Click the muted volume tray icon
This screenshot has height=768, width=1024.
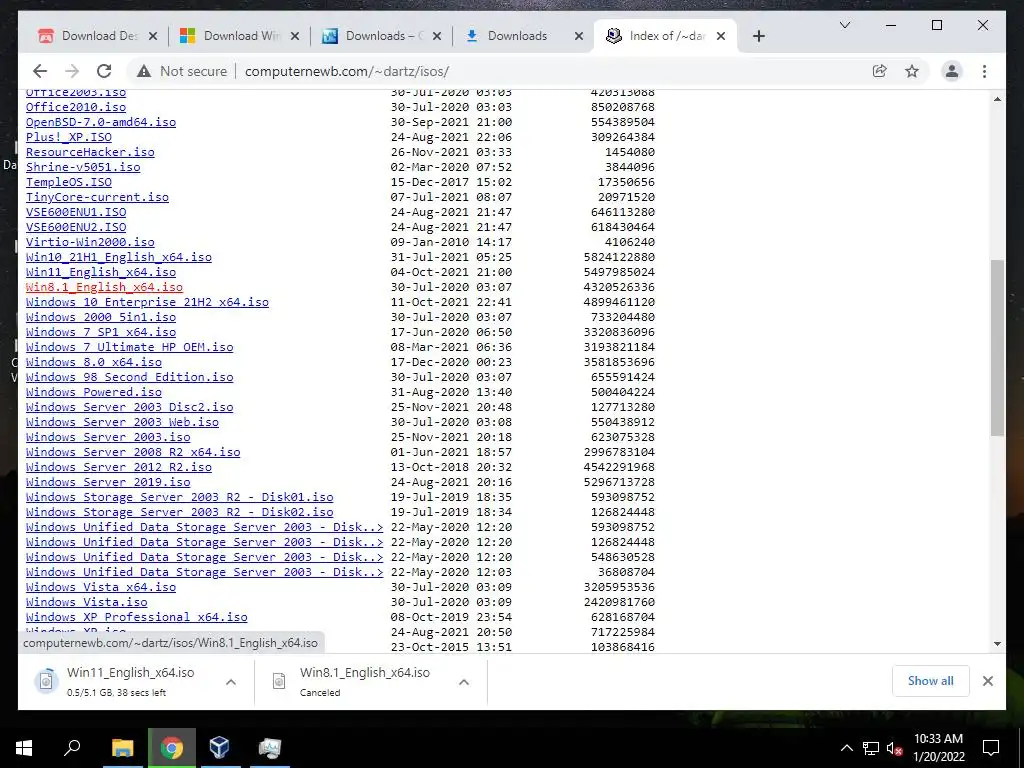tap(894, 748)
